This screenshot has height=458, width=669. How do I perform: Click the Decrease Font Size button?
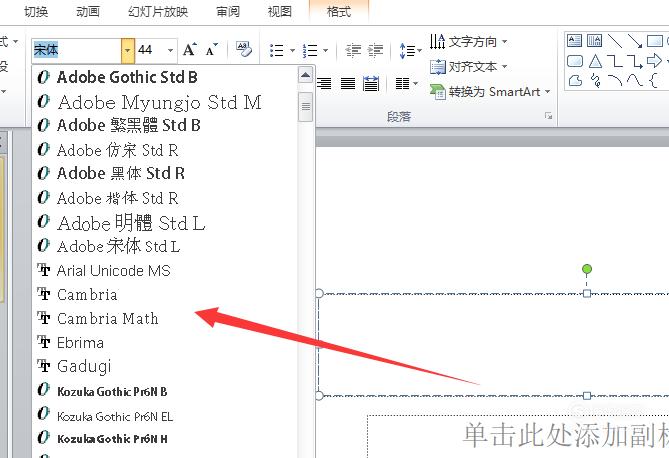pos(211,50)
